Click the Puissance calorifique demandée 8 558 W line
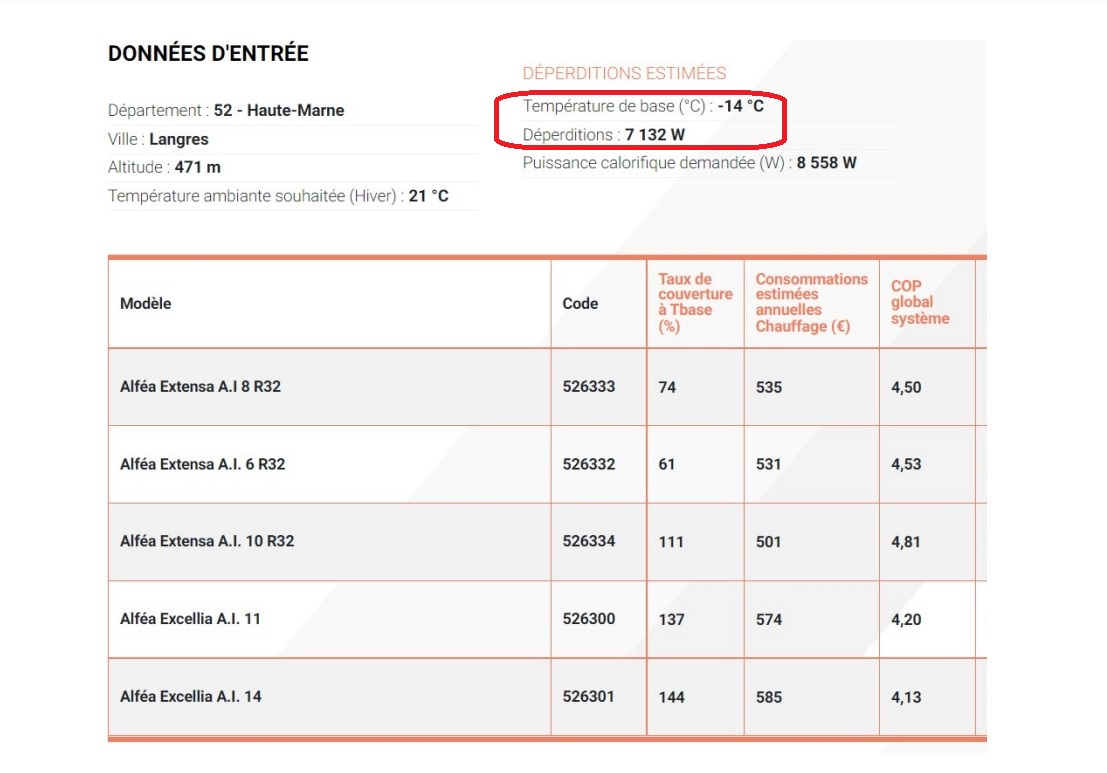This screenshot has height=773, width=1107. 690,163
